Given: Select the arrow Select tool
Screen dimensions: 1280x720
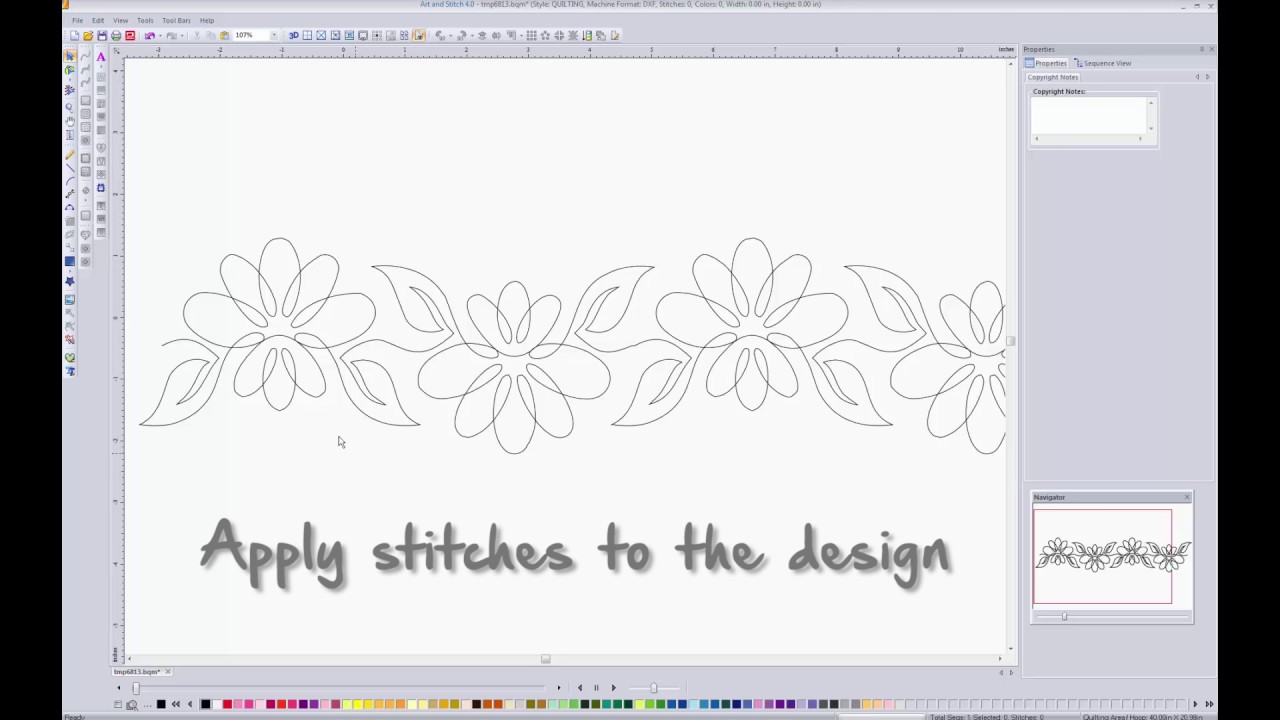Looking at the screenshot, I should pos(70,57).
